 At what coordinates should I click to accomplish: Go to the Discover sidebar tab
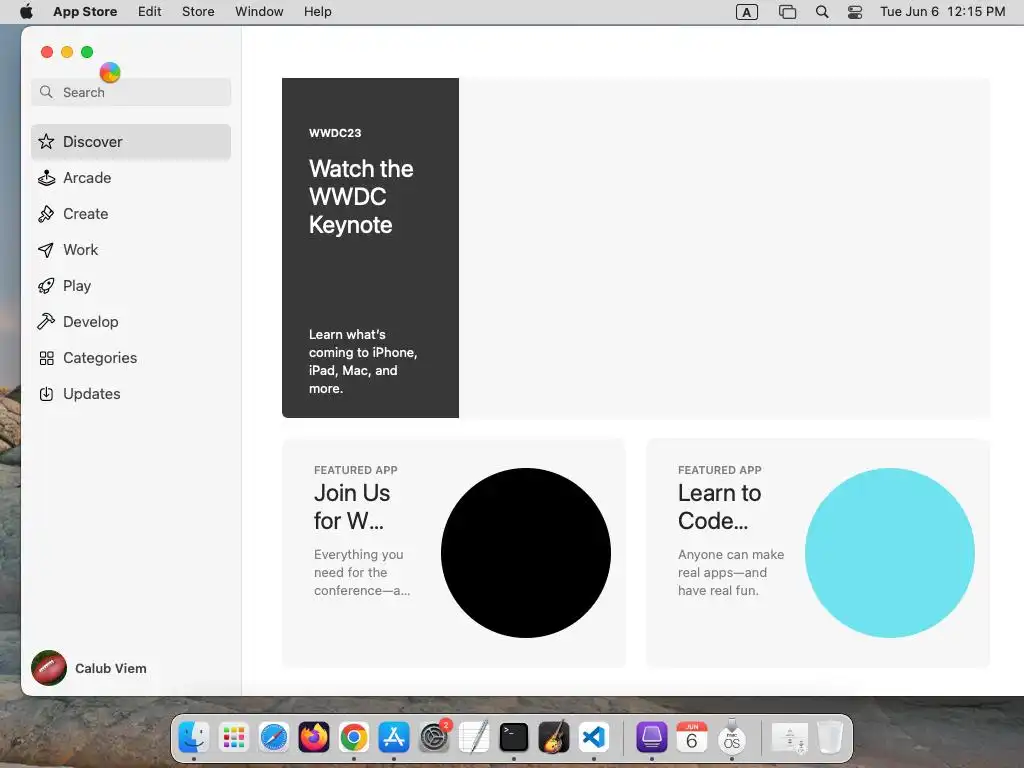(131, 142)
